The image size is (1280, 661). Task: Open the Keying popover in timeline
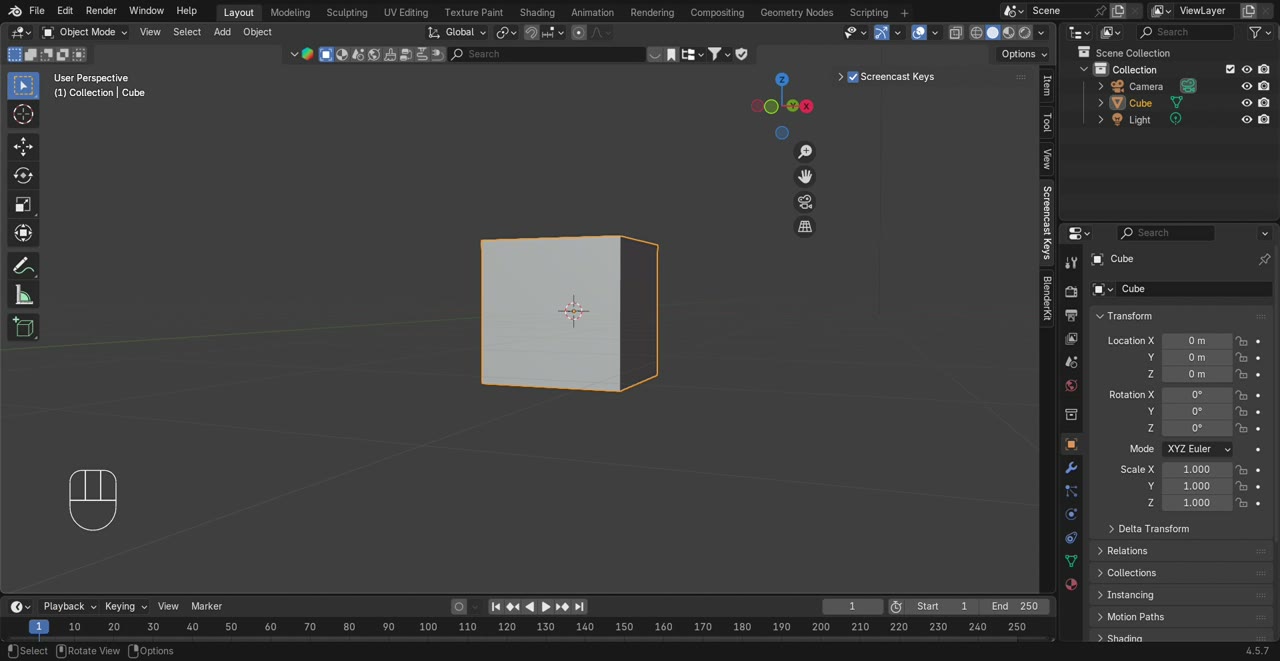(x=126, y=607)
